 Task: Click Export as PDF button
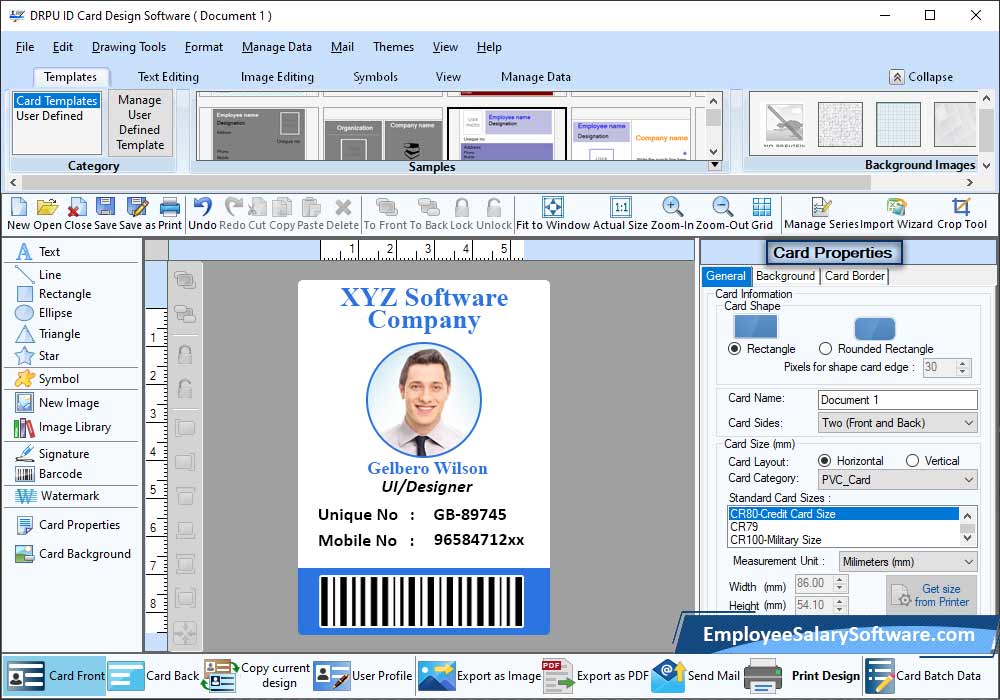point(596,676)
